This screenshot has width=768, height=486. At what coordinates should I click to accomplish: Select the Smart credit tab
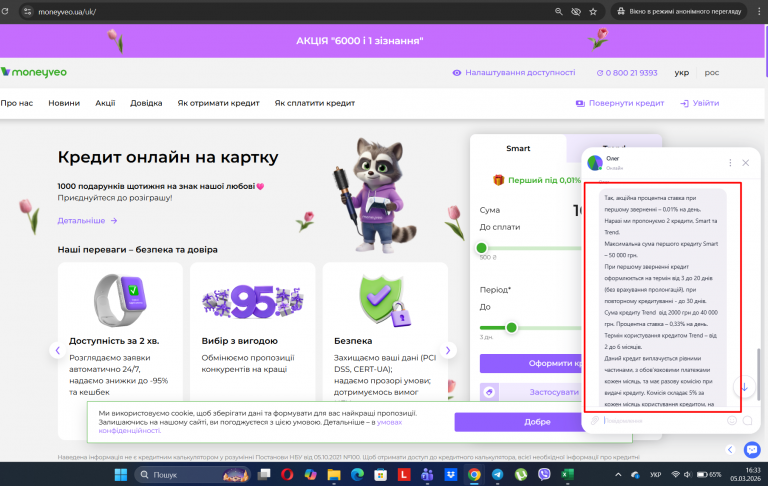[518, 148]
